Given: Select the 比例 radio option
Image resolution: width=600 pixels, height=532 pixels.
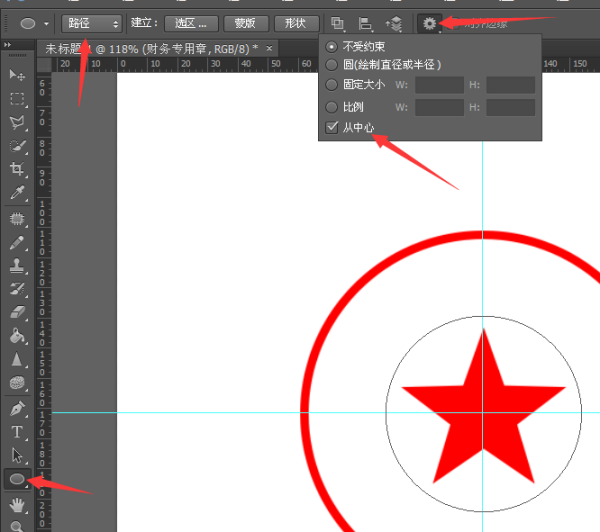Looking at the screenshot, I should [331, 107].
